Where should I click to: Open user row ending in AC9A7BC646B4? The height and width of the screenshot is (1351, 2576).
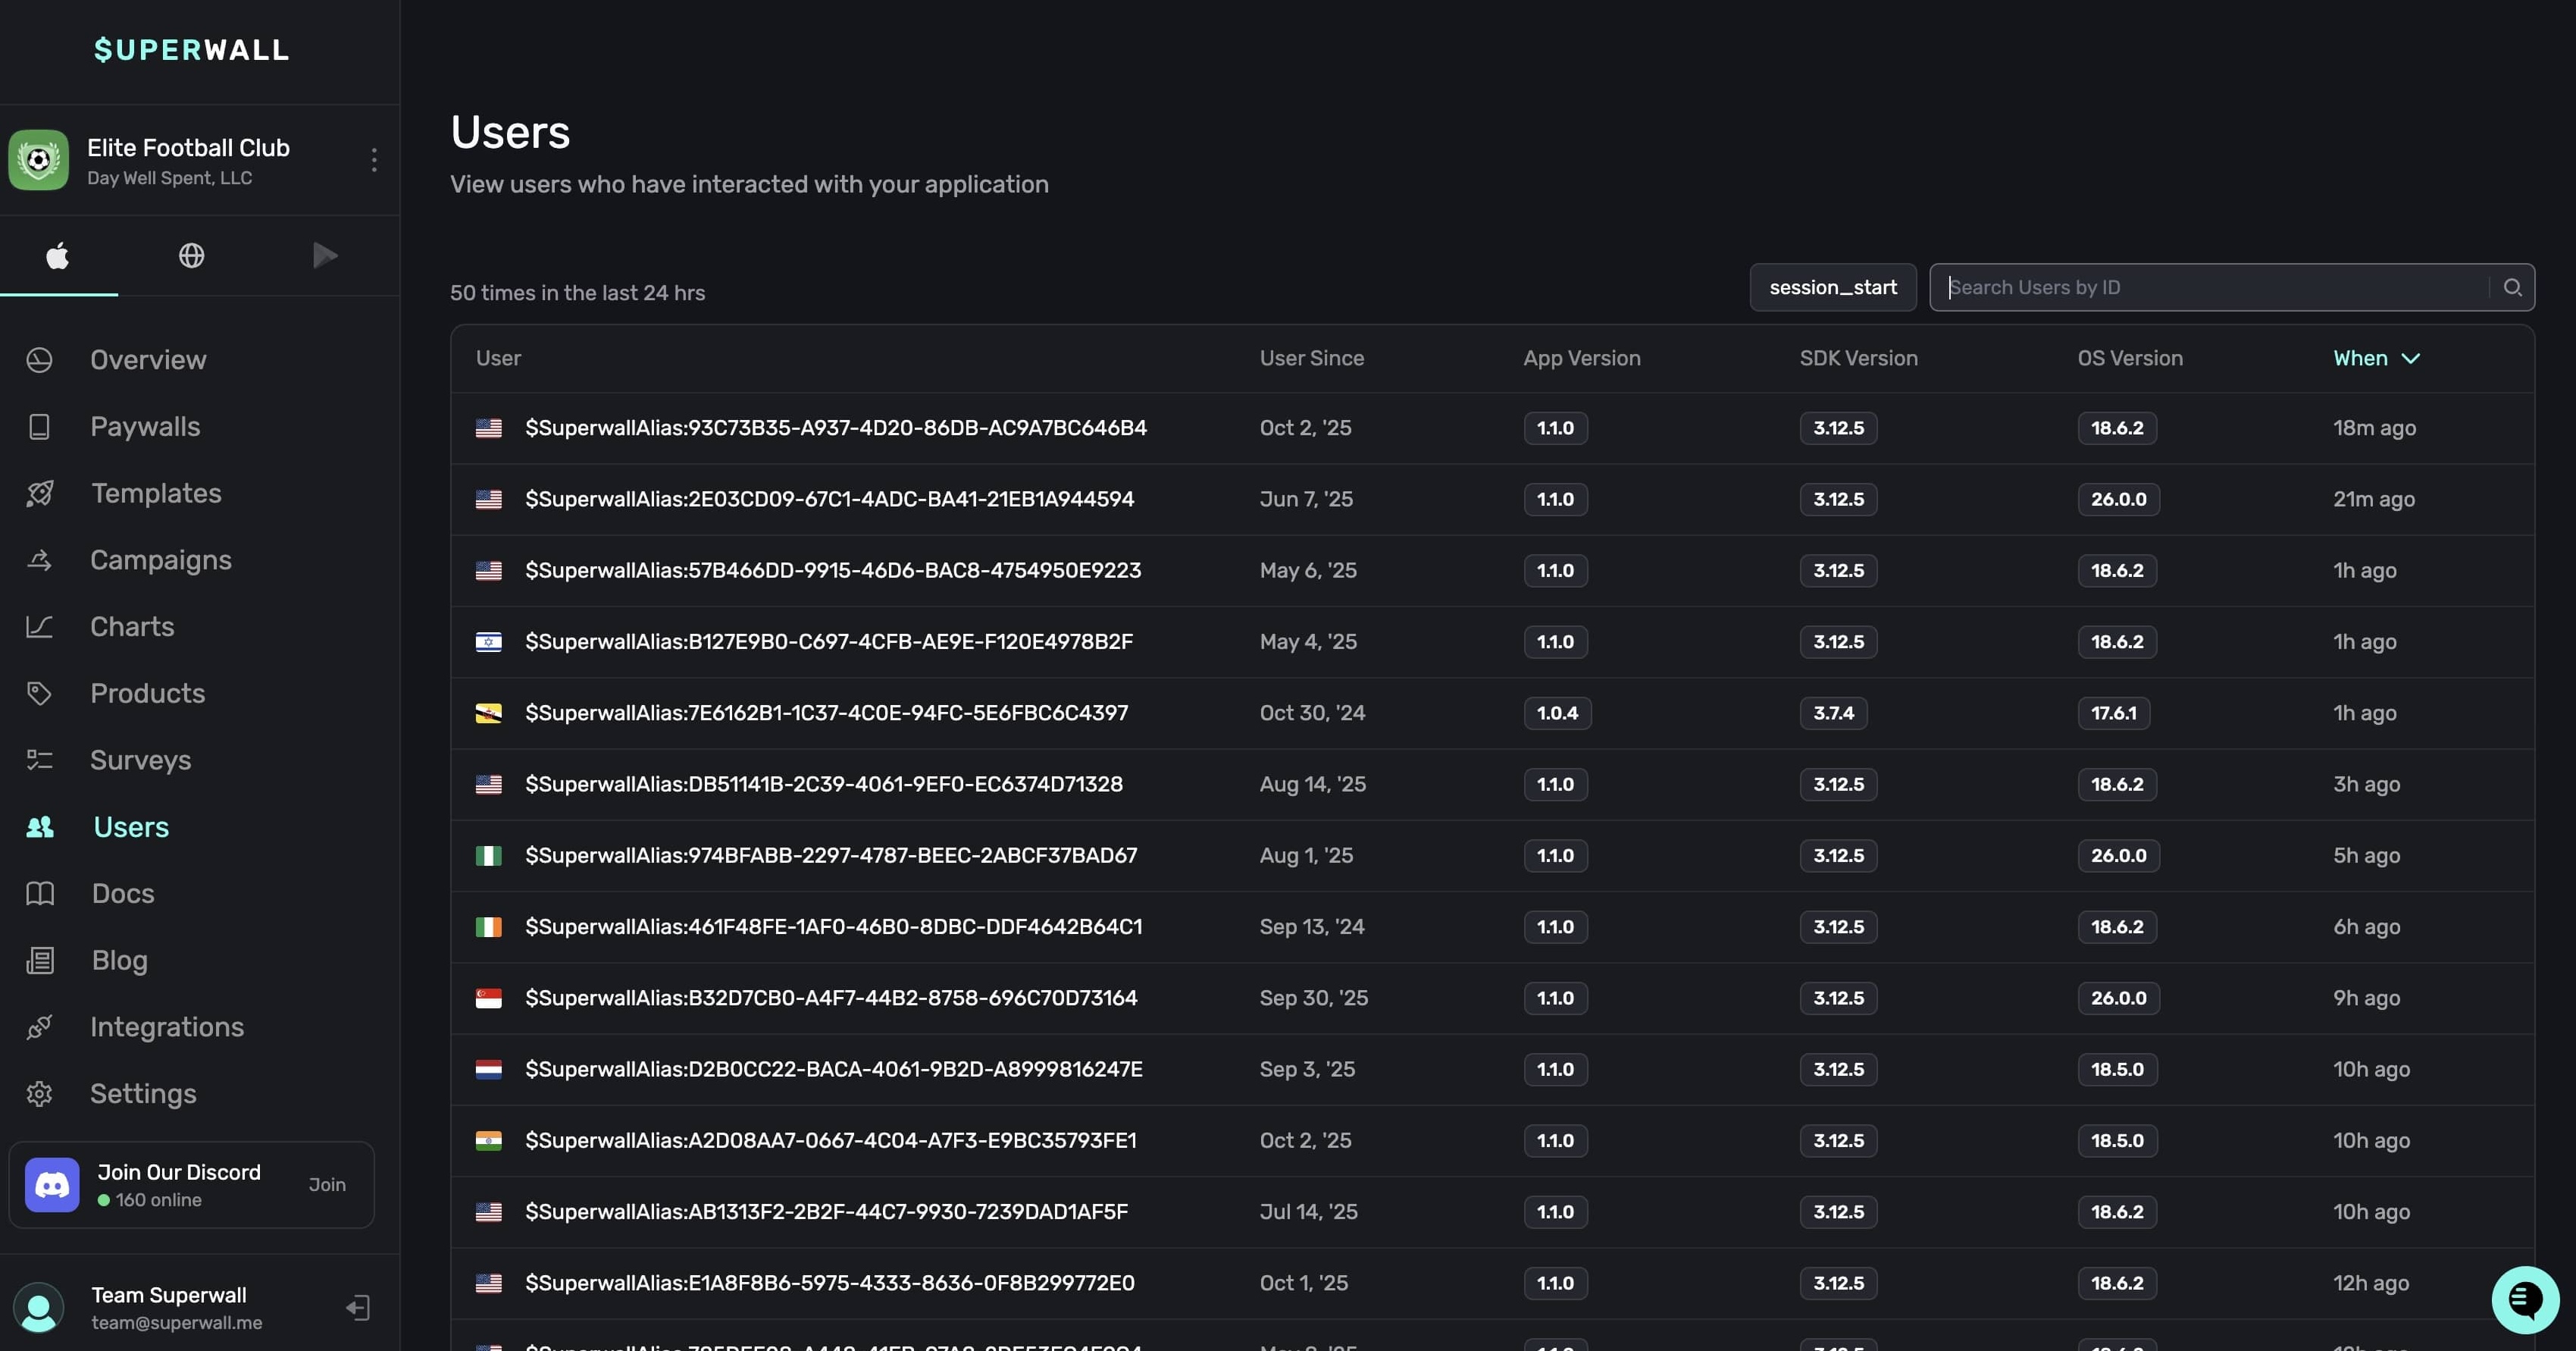point(835,428)
